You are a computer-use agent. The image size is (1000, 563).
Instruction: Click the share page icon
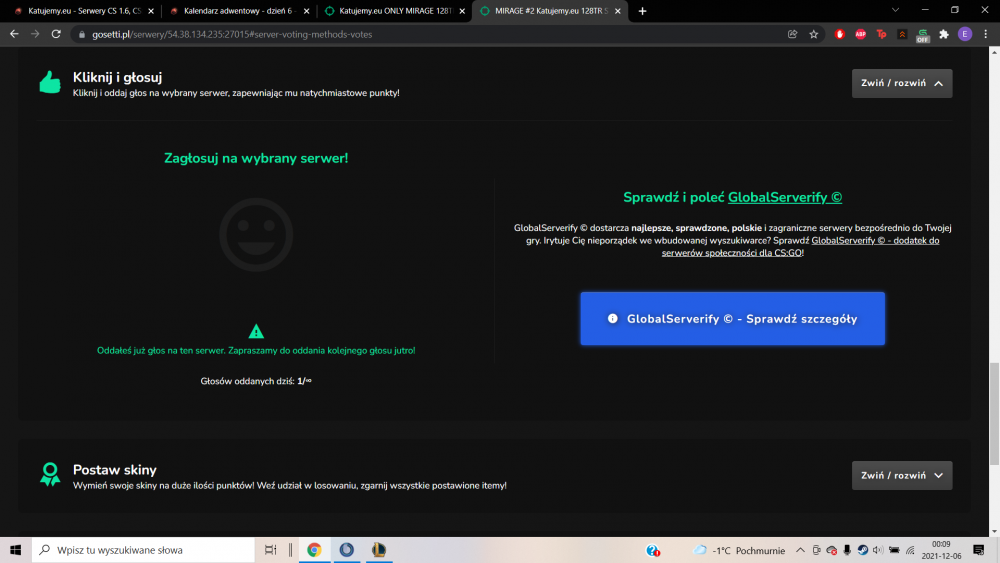tap(793, 34)
